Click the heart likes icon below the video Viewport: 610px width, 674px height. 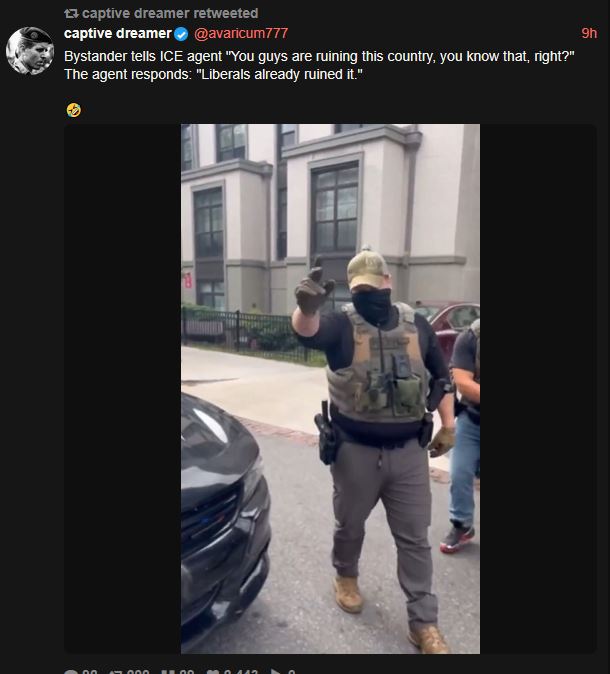(x=213, y=671)
